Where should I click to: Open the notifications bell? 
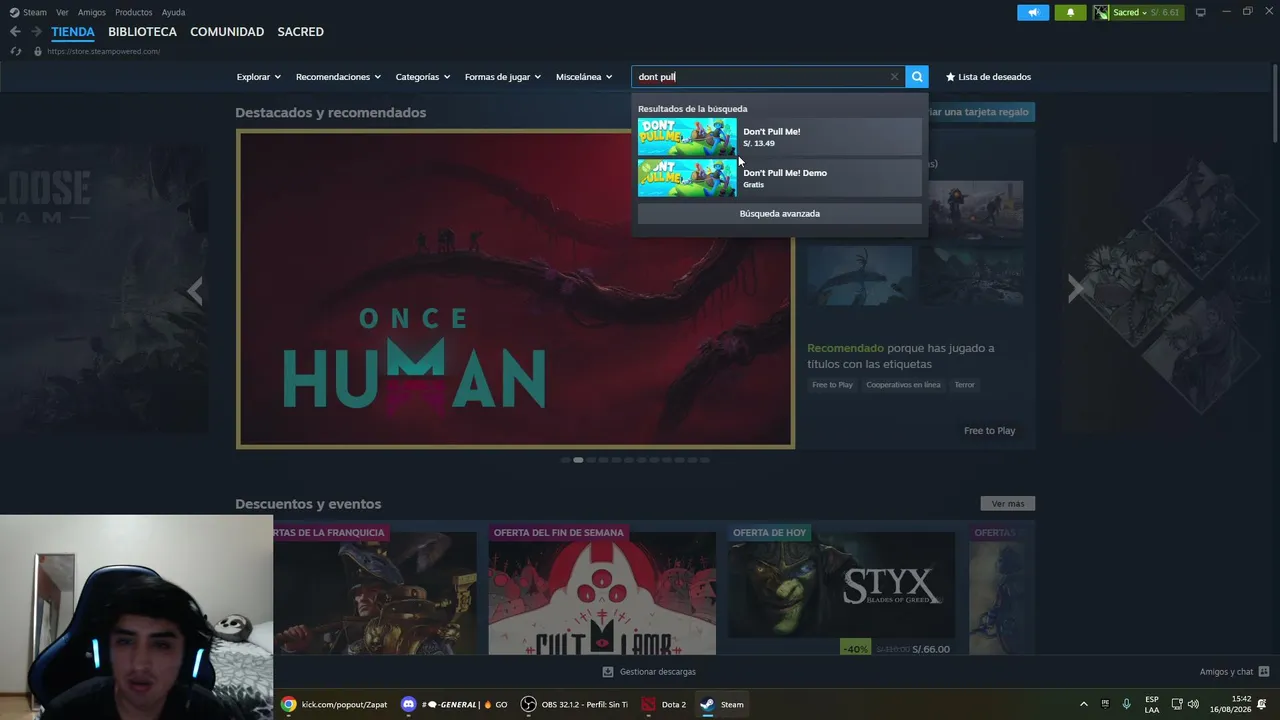coord(1070,12)
